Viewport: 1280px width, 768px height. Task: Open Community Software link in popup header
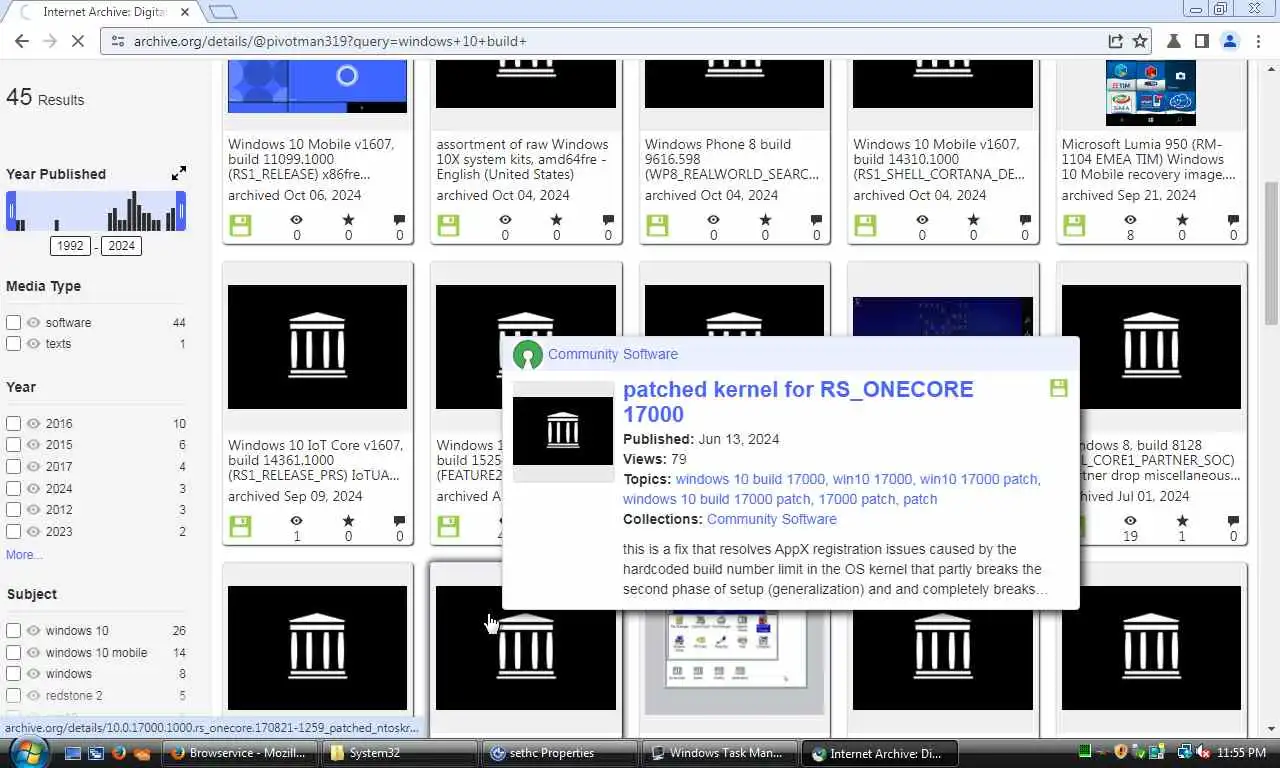pyautogui.click(x=613, y=354)
